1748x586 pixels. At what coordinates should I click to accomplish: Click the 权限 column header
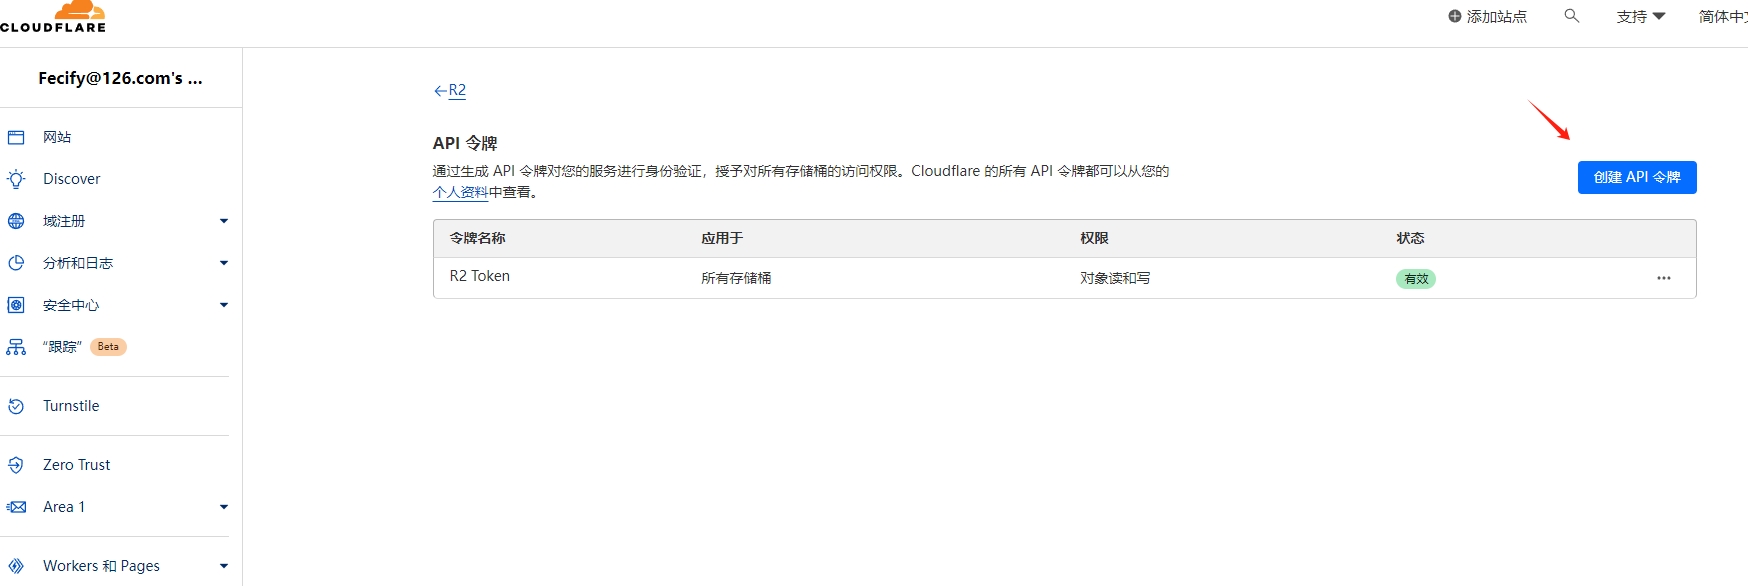[x=1094, y=238]
